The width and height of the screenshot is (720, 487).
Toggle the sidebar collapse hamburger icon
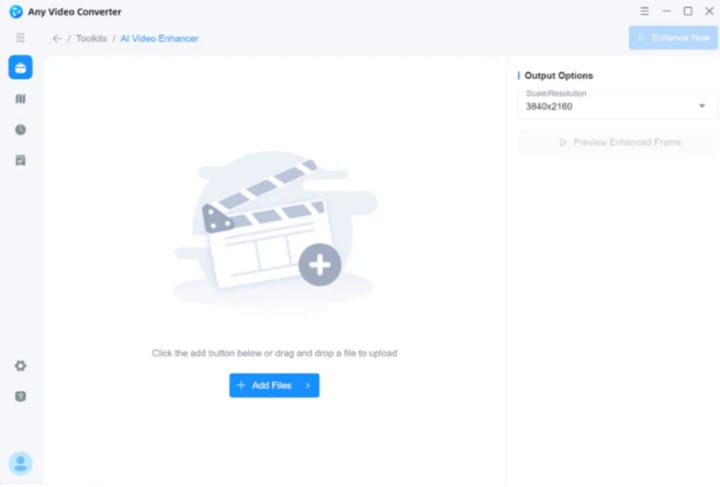20,38
